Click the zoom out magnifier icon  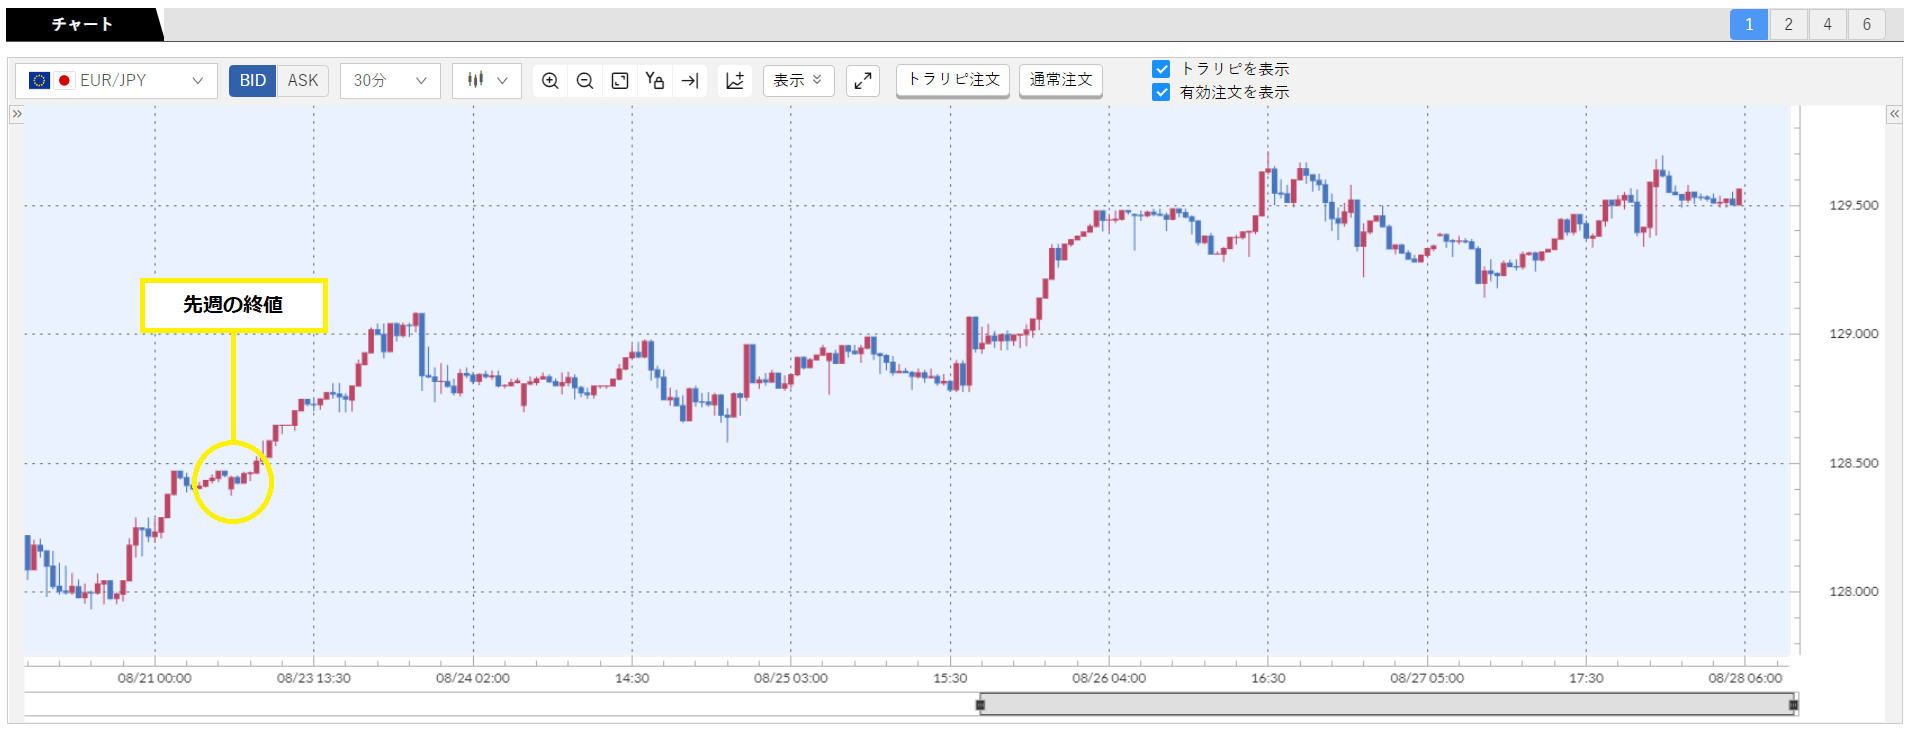coord(585,81)
